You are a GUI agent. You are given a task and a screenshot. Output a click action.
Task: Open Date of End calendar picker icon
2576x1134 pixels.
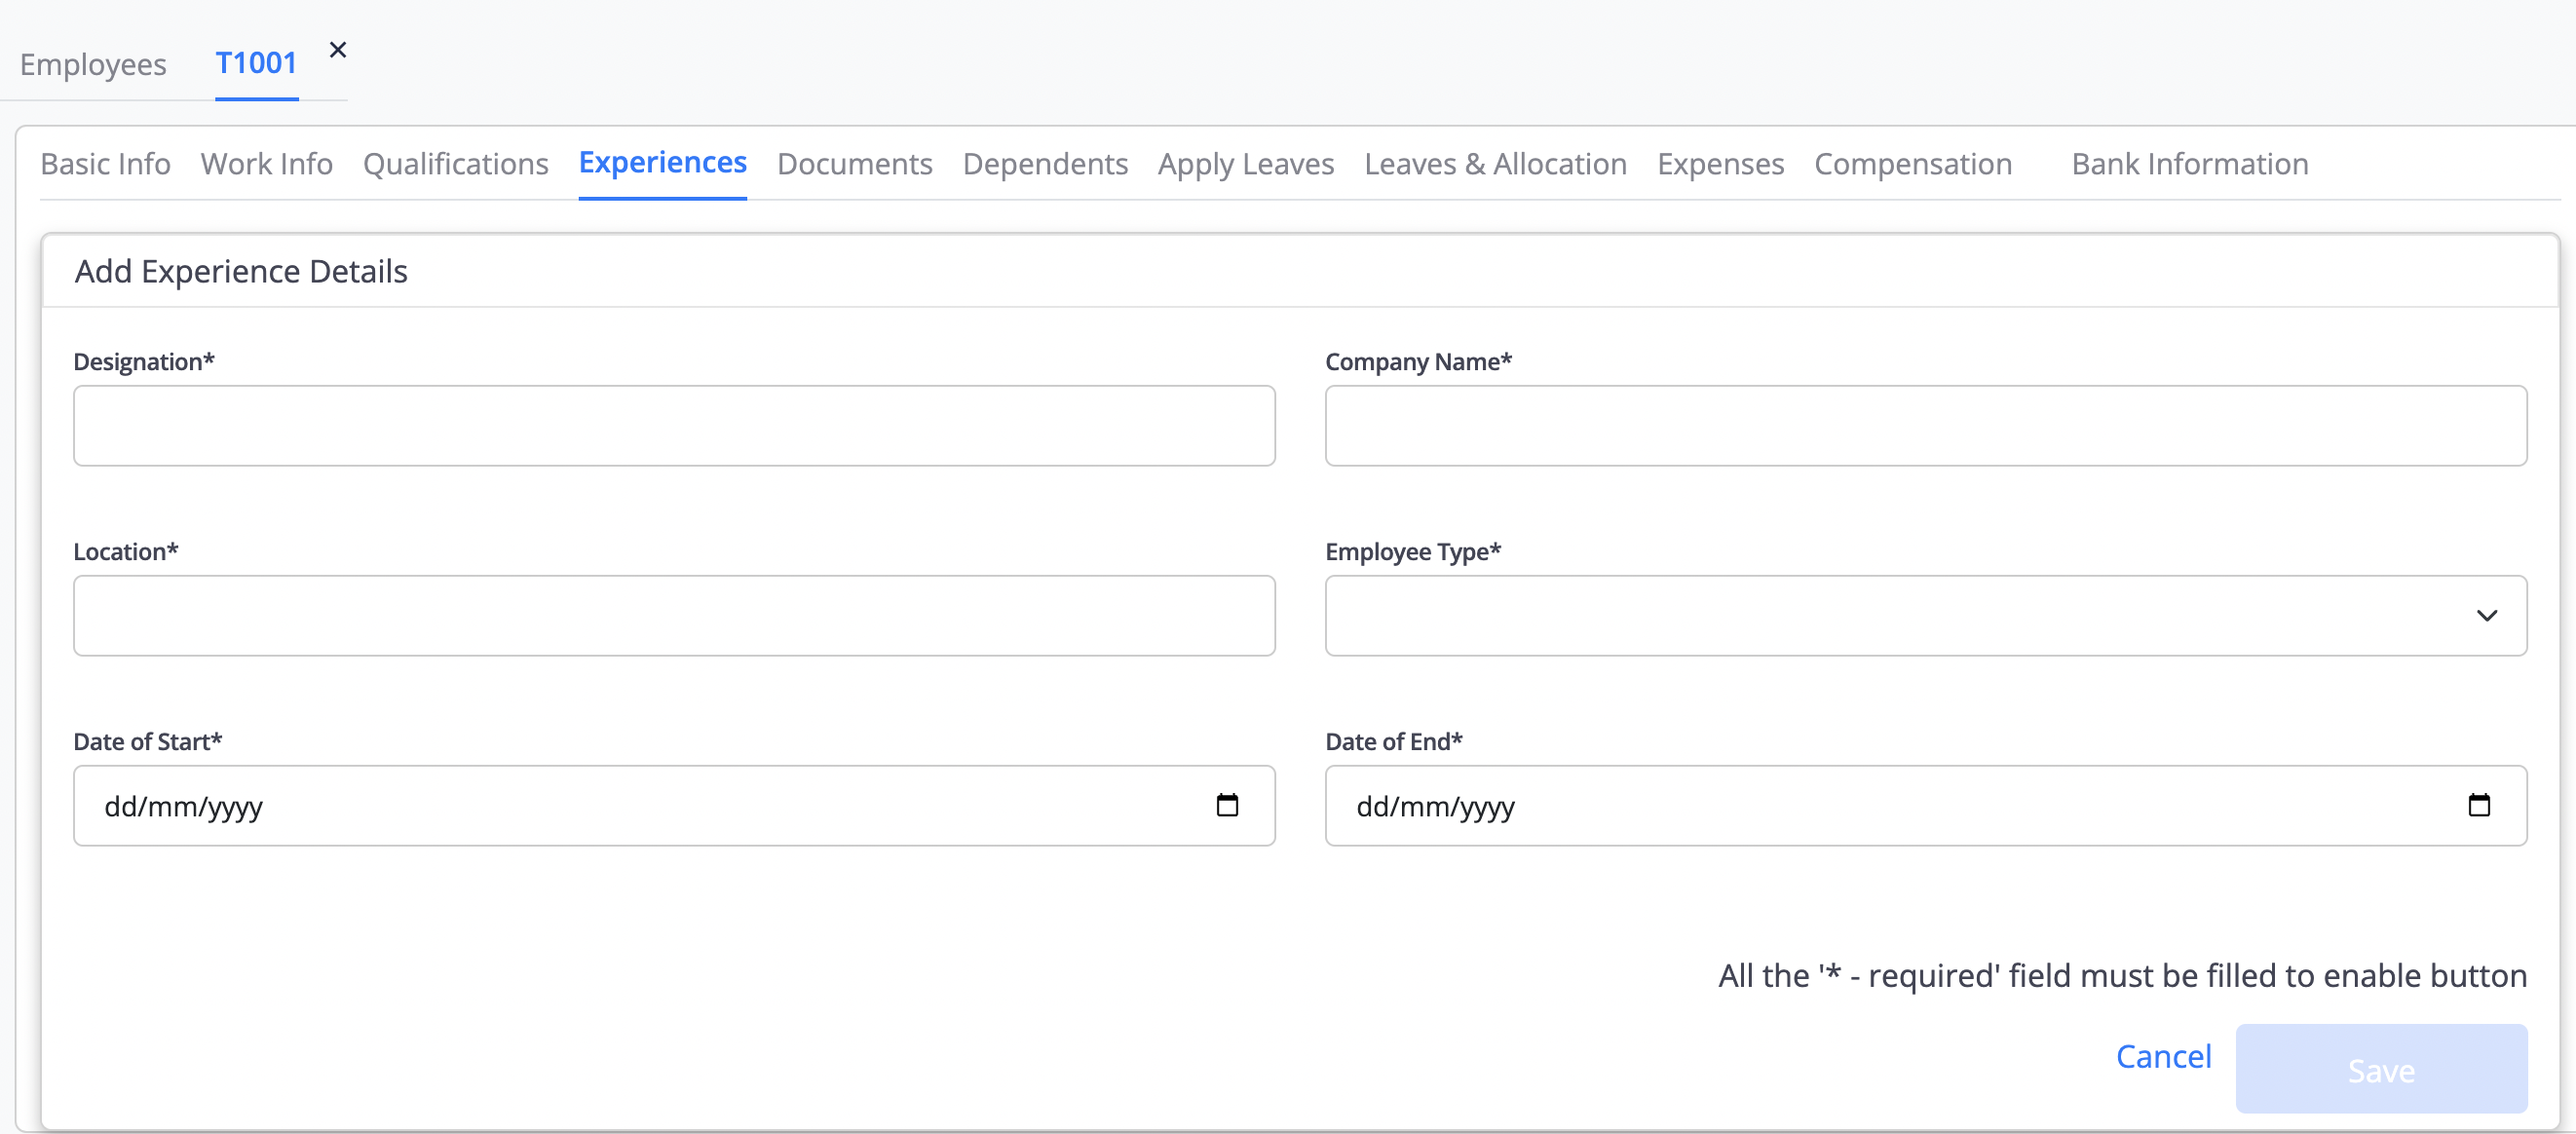(2478, 805)
